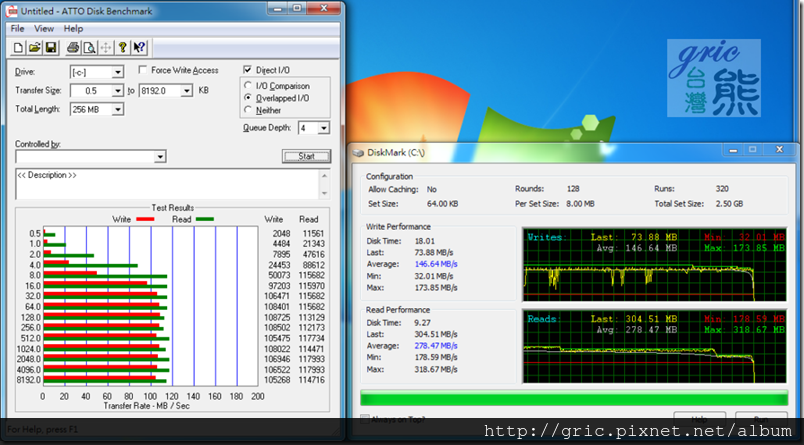Click the yellow question mark About icon
Viewport: 804px width, 445px height.
pyautogui.click(x=122, y=48)
